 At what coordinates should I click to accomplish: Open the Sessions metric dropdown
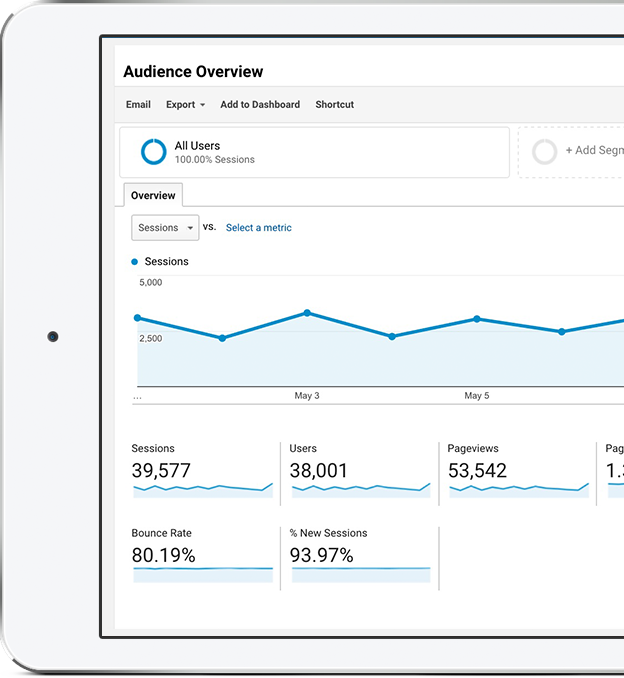(165, 227)
